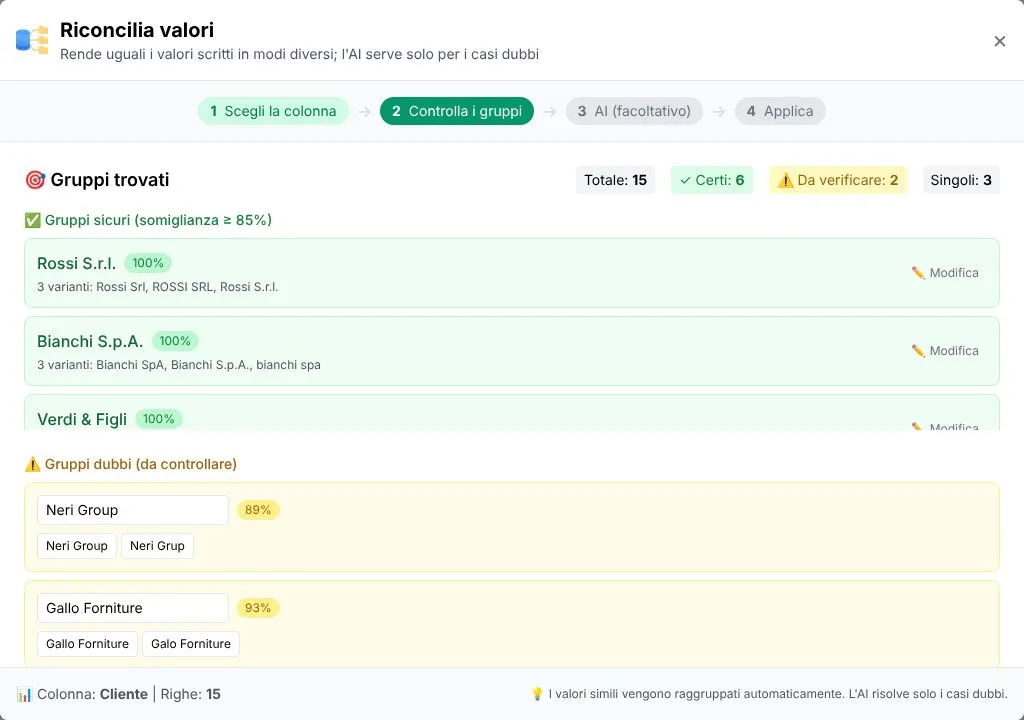This screenshot has height=720, width=1024.
Task: Click the 100% badge next to Bianchi S.p.A.
Action: pos(175,341)
